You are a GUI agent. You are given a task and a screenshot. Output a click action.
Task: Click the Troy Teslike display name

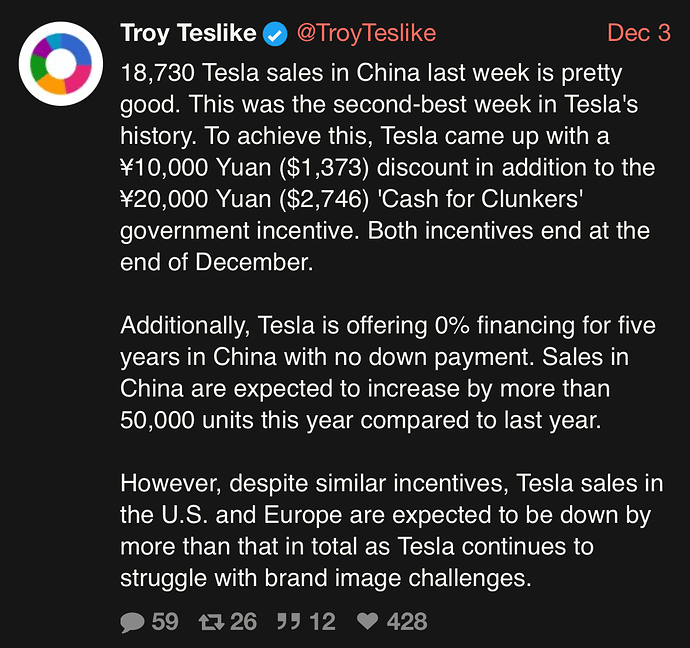pos(188,33)
